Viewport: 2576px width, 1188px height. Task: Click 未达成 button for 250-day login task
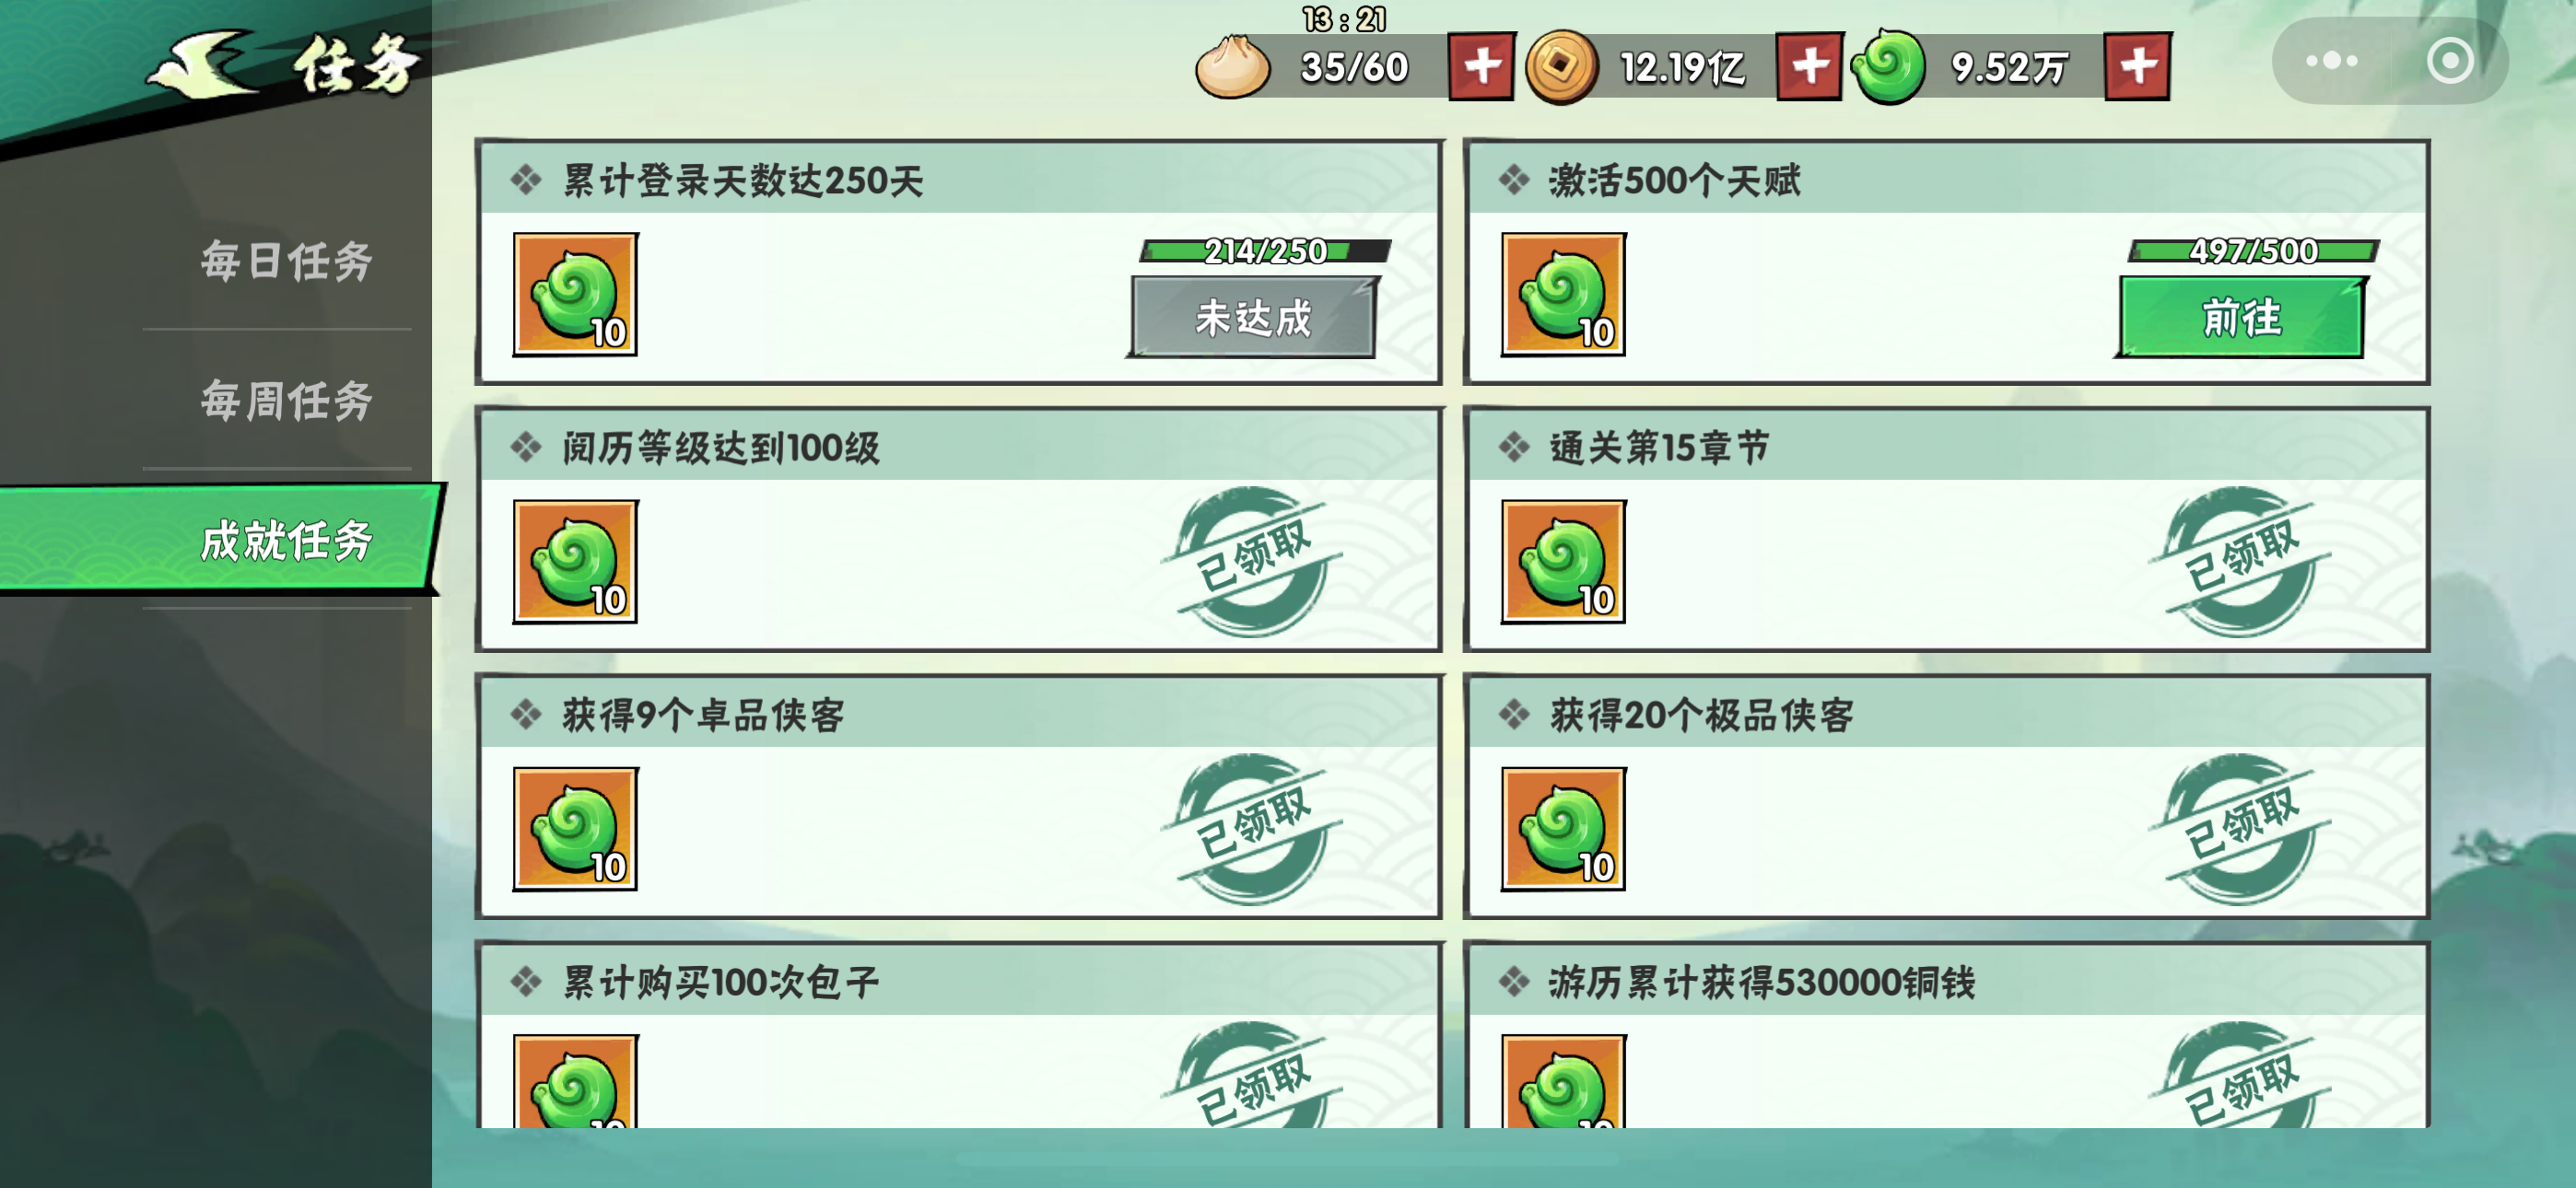(x=1253, y=318)
